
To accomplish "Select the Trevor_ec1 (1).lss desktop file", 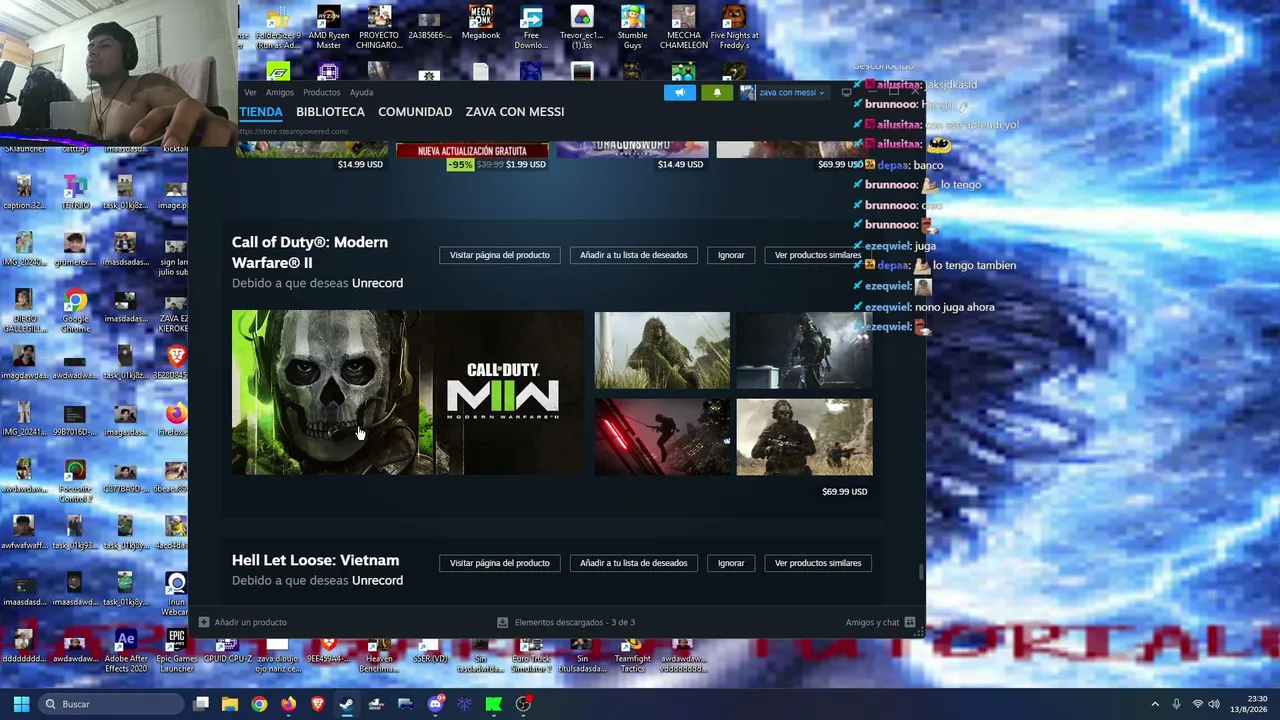I will coord(581,28).
